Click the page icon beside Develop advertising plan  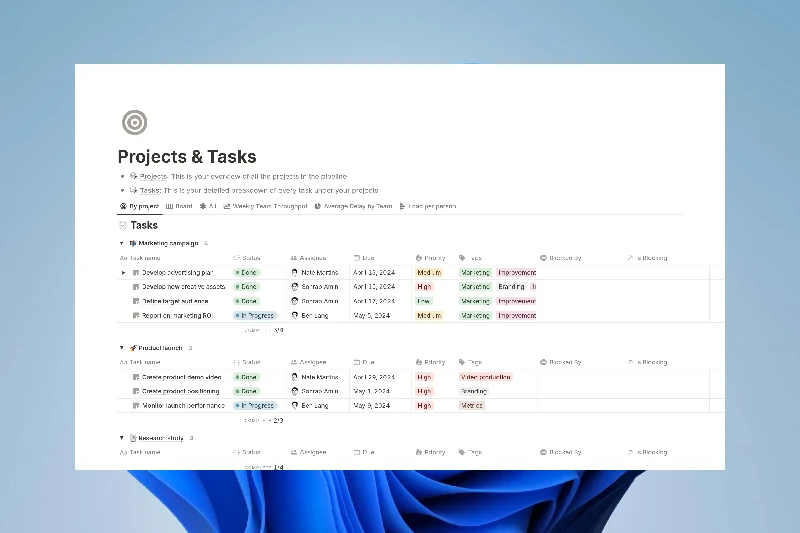tap(136, 272)
